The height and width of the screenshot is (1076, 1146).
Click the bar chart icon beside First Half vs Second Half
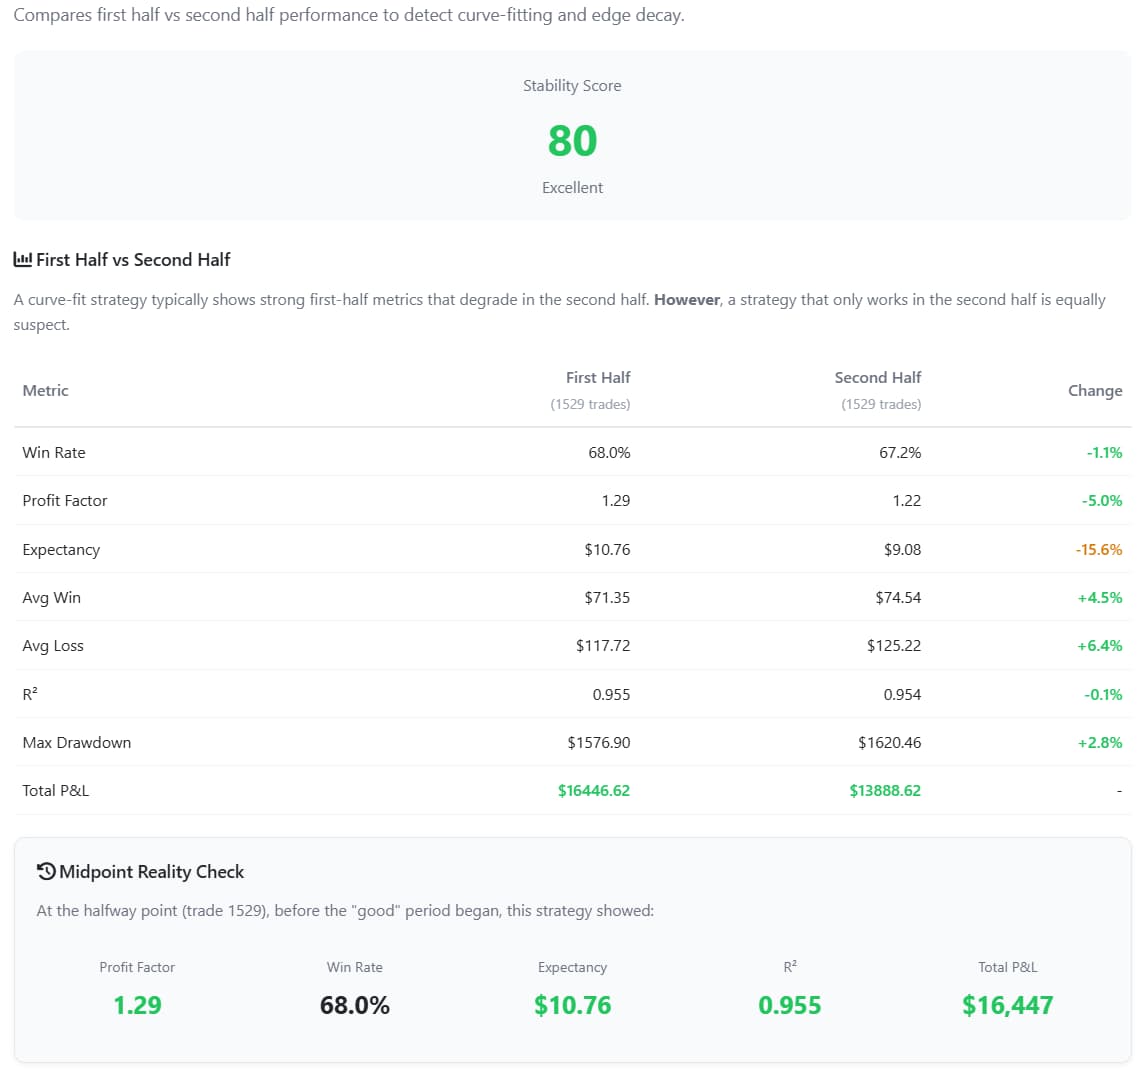click(x=23, y=259)
